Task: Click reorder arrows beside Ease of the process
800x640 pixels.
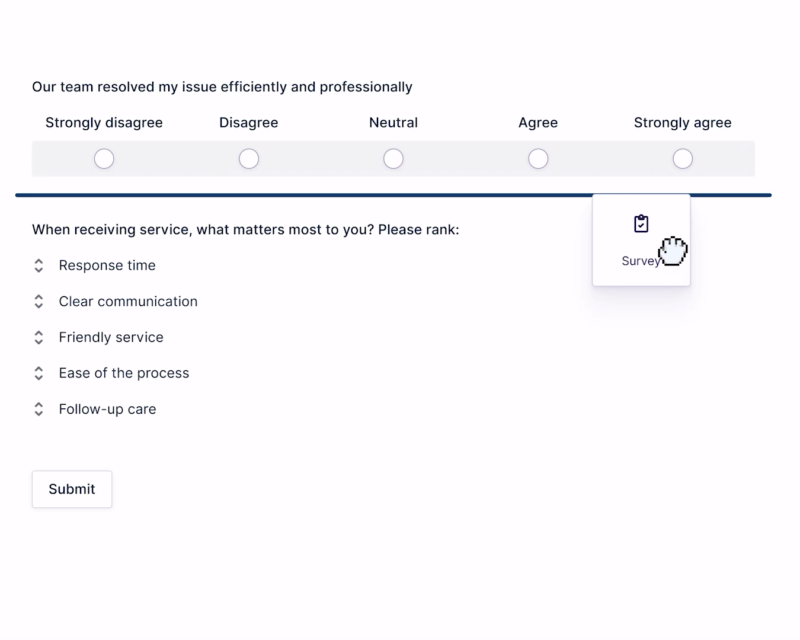Action: [x=39, y=374]
